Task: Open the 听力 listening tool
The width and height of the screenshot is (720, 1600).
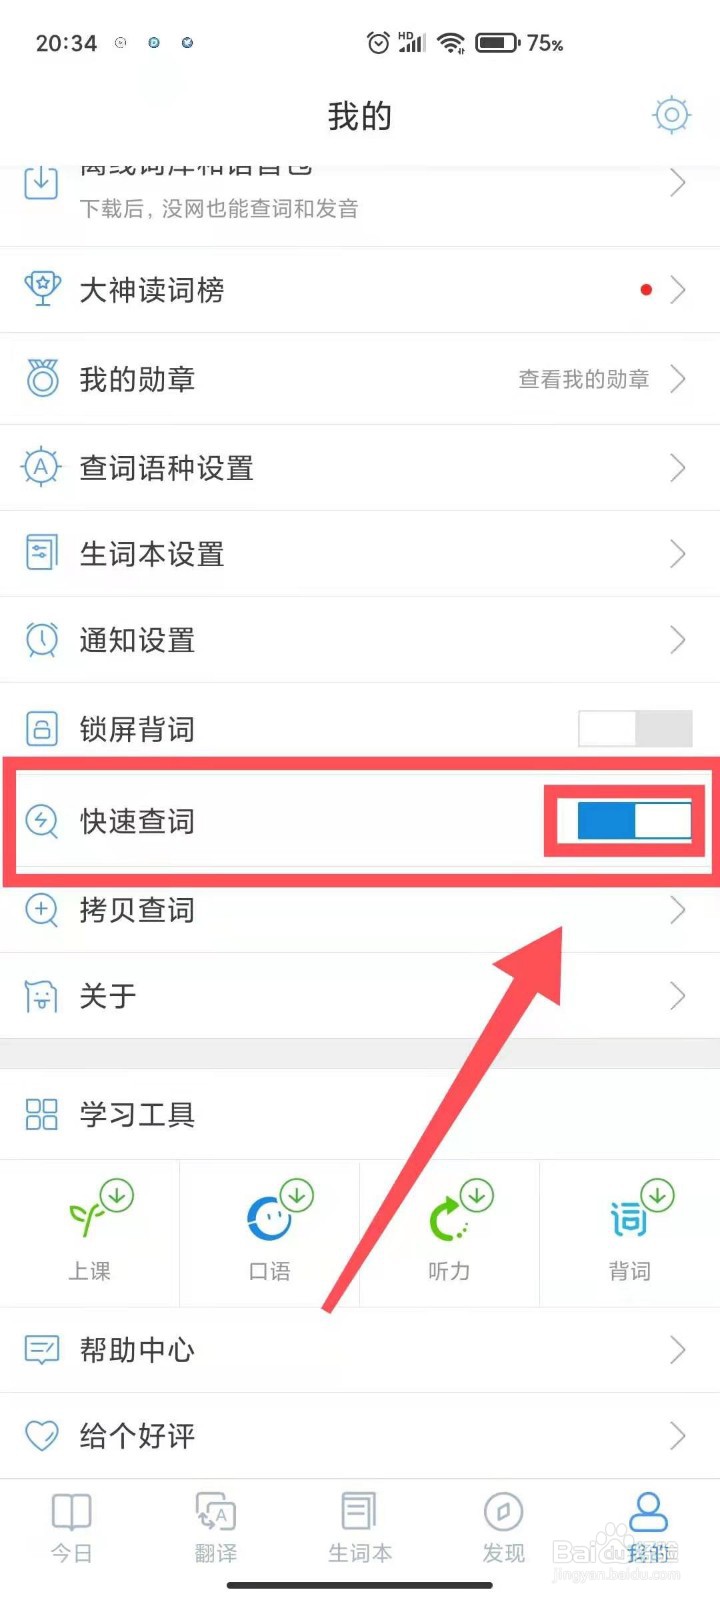Action: click(x=450, y=1232)
